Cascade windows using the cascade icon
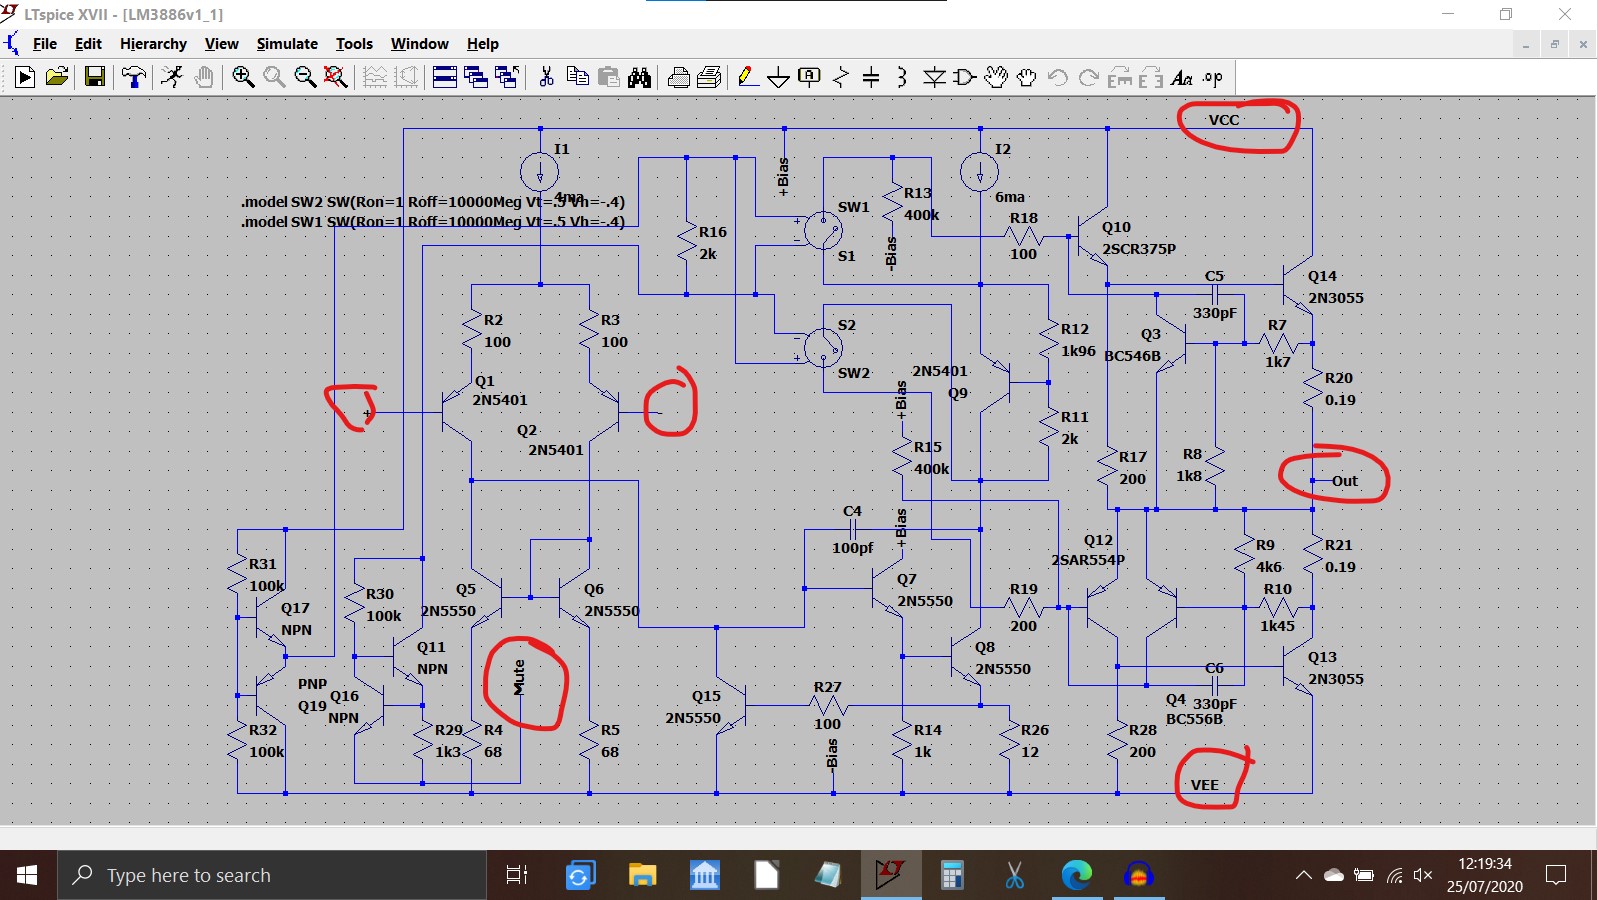 pyautogui.click(x=476, y=77)
